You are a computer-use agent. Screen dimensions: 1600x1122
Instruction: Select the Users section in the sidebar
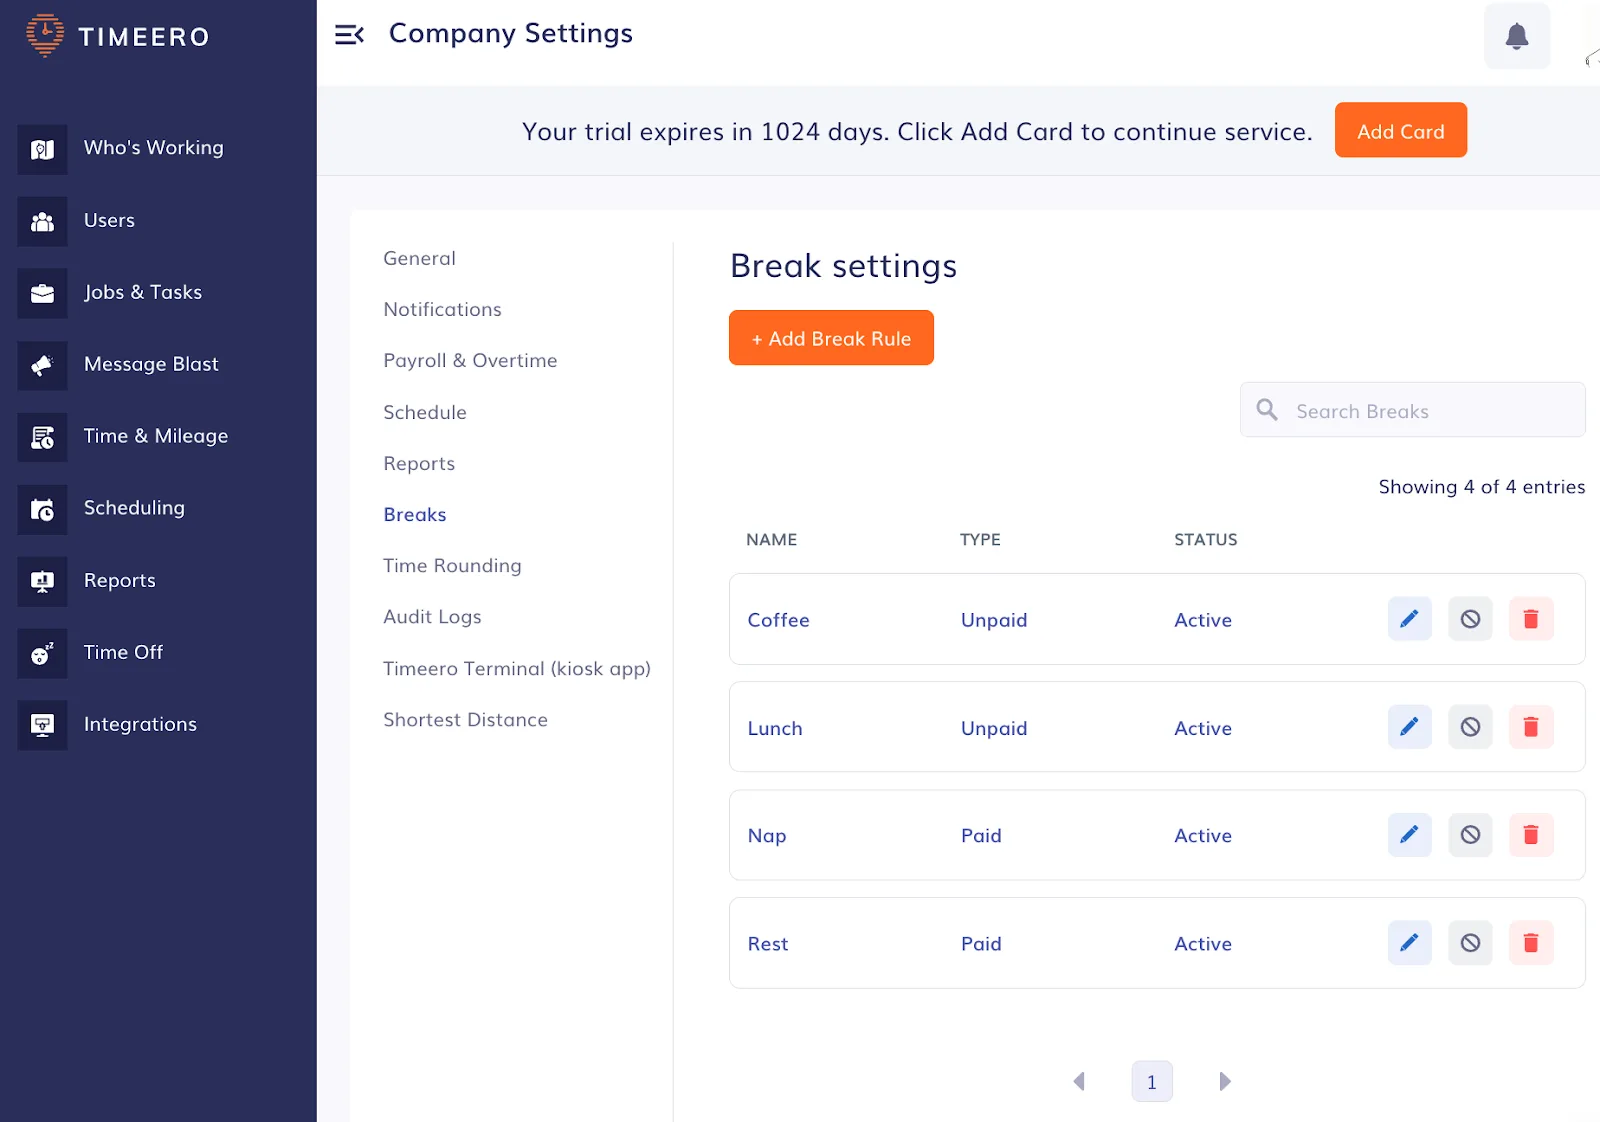(x=109, y=220)
